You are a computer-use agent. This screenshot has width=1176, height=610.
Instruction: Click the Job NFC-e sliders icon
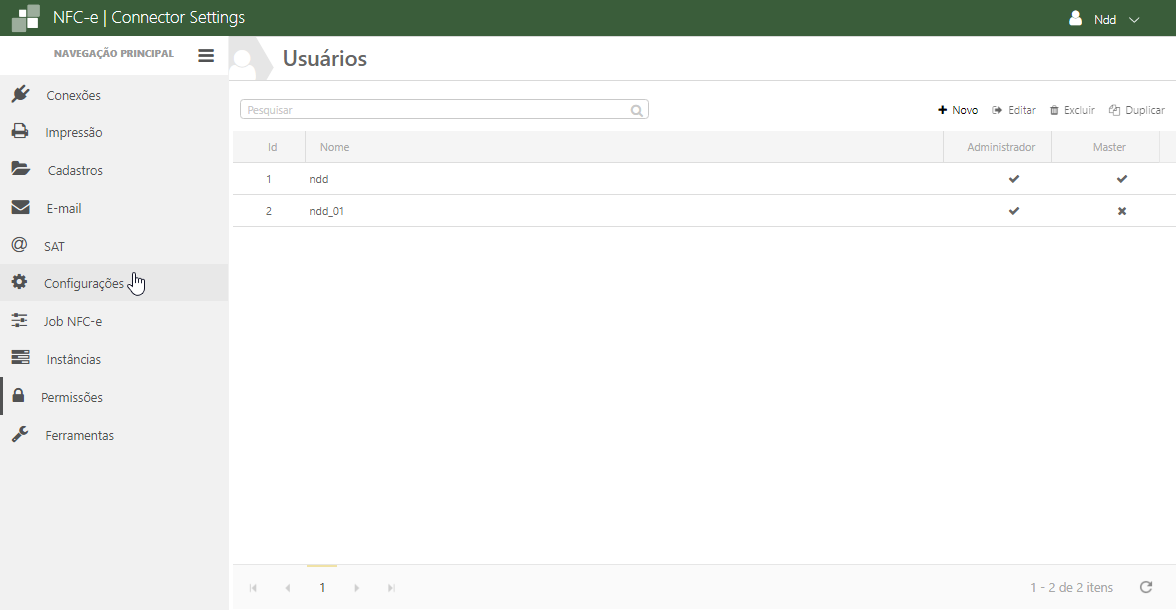pos(20,321)
